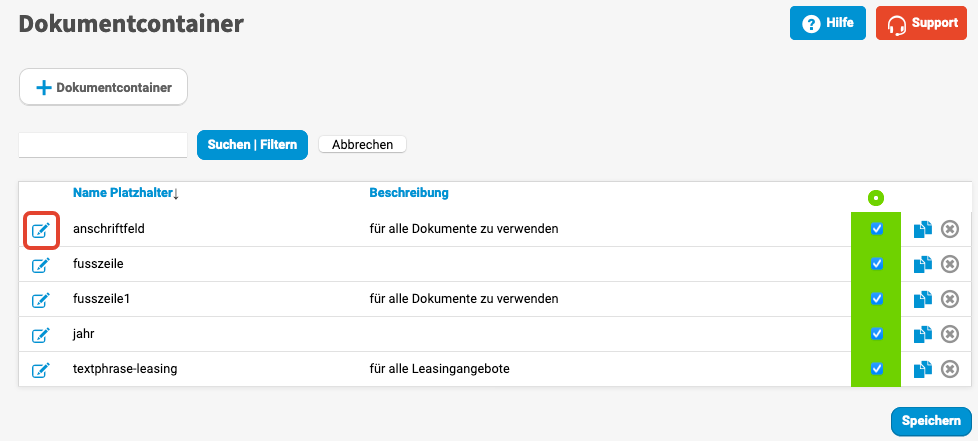The image size is (978, 441).
Task: Sort table by Beschreibung header
Action: click(x=408, y=193)
